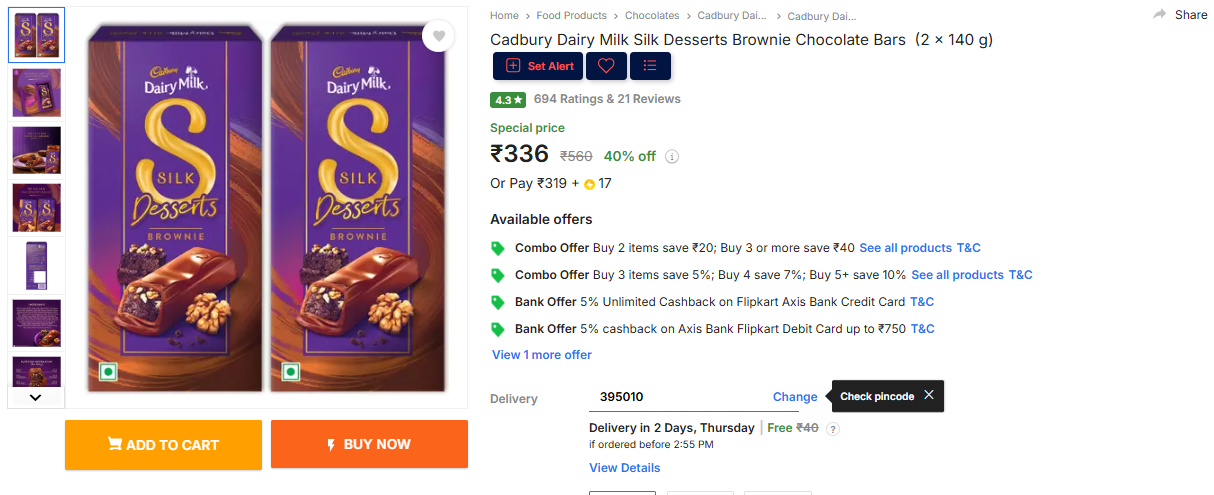Click the price info icon beside 40% off
This screenshot has width=1214, height=495.
672,156
